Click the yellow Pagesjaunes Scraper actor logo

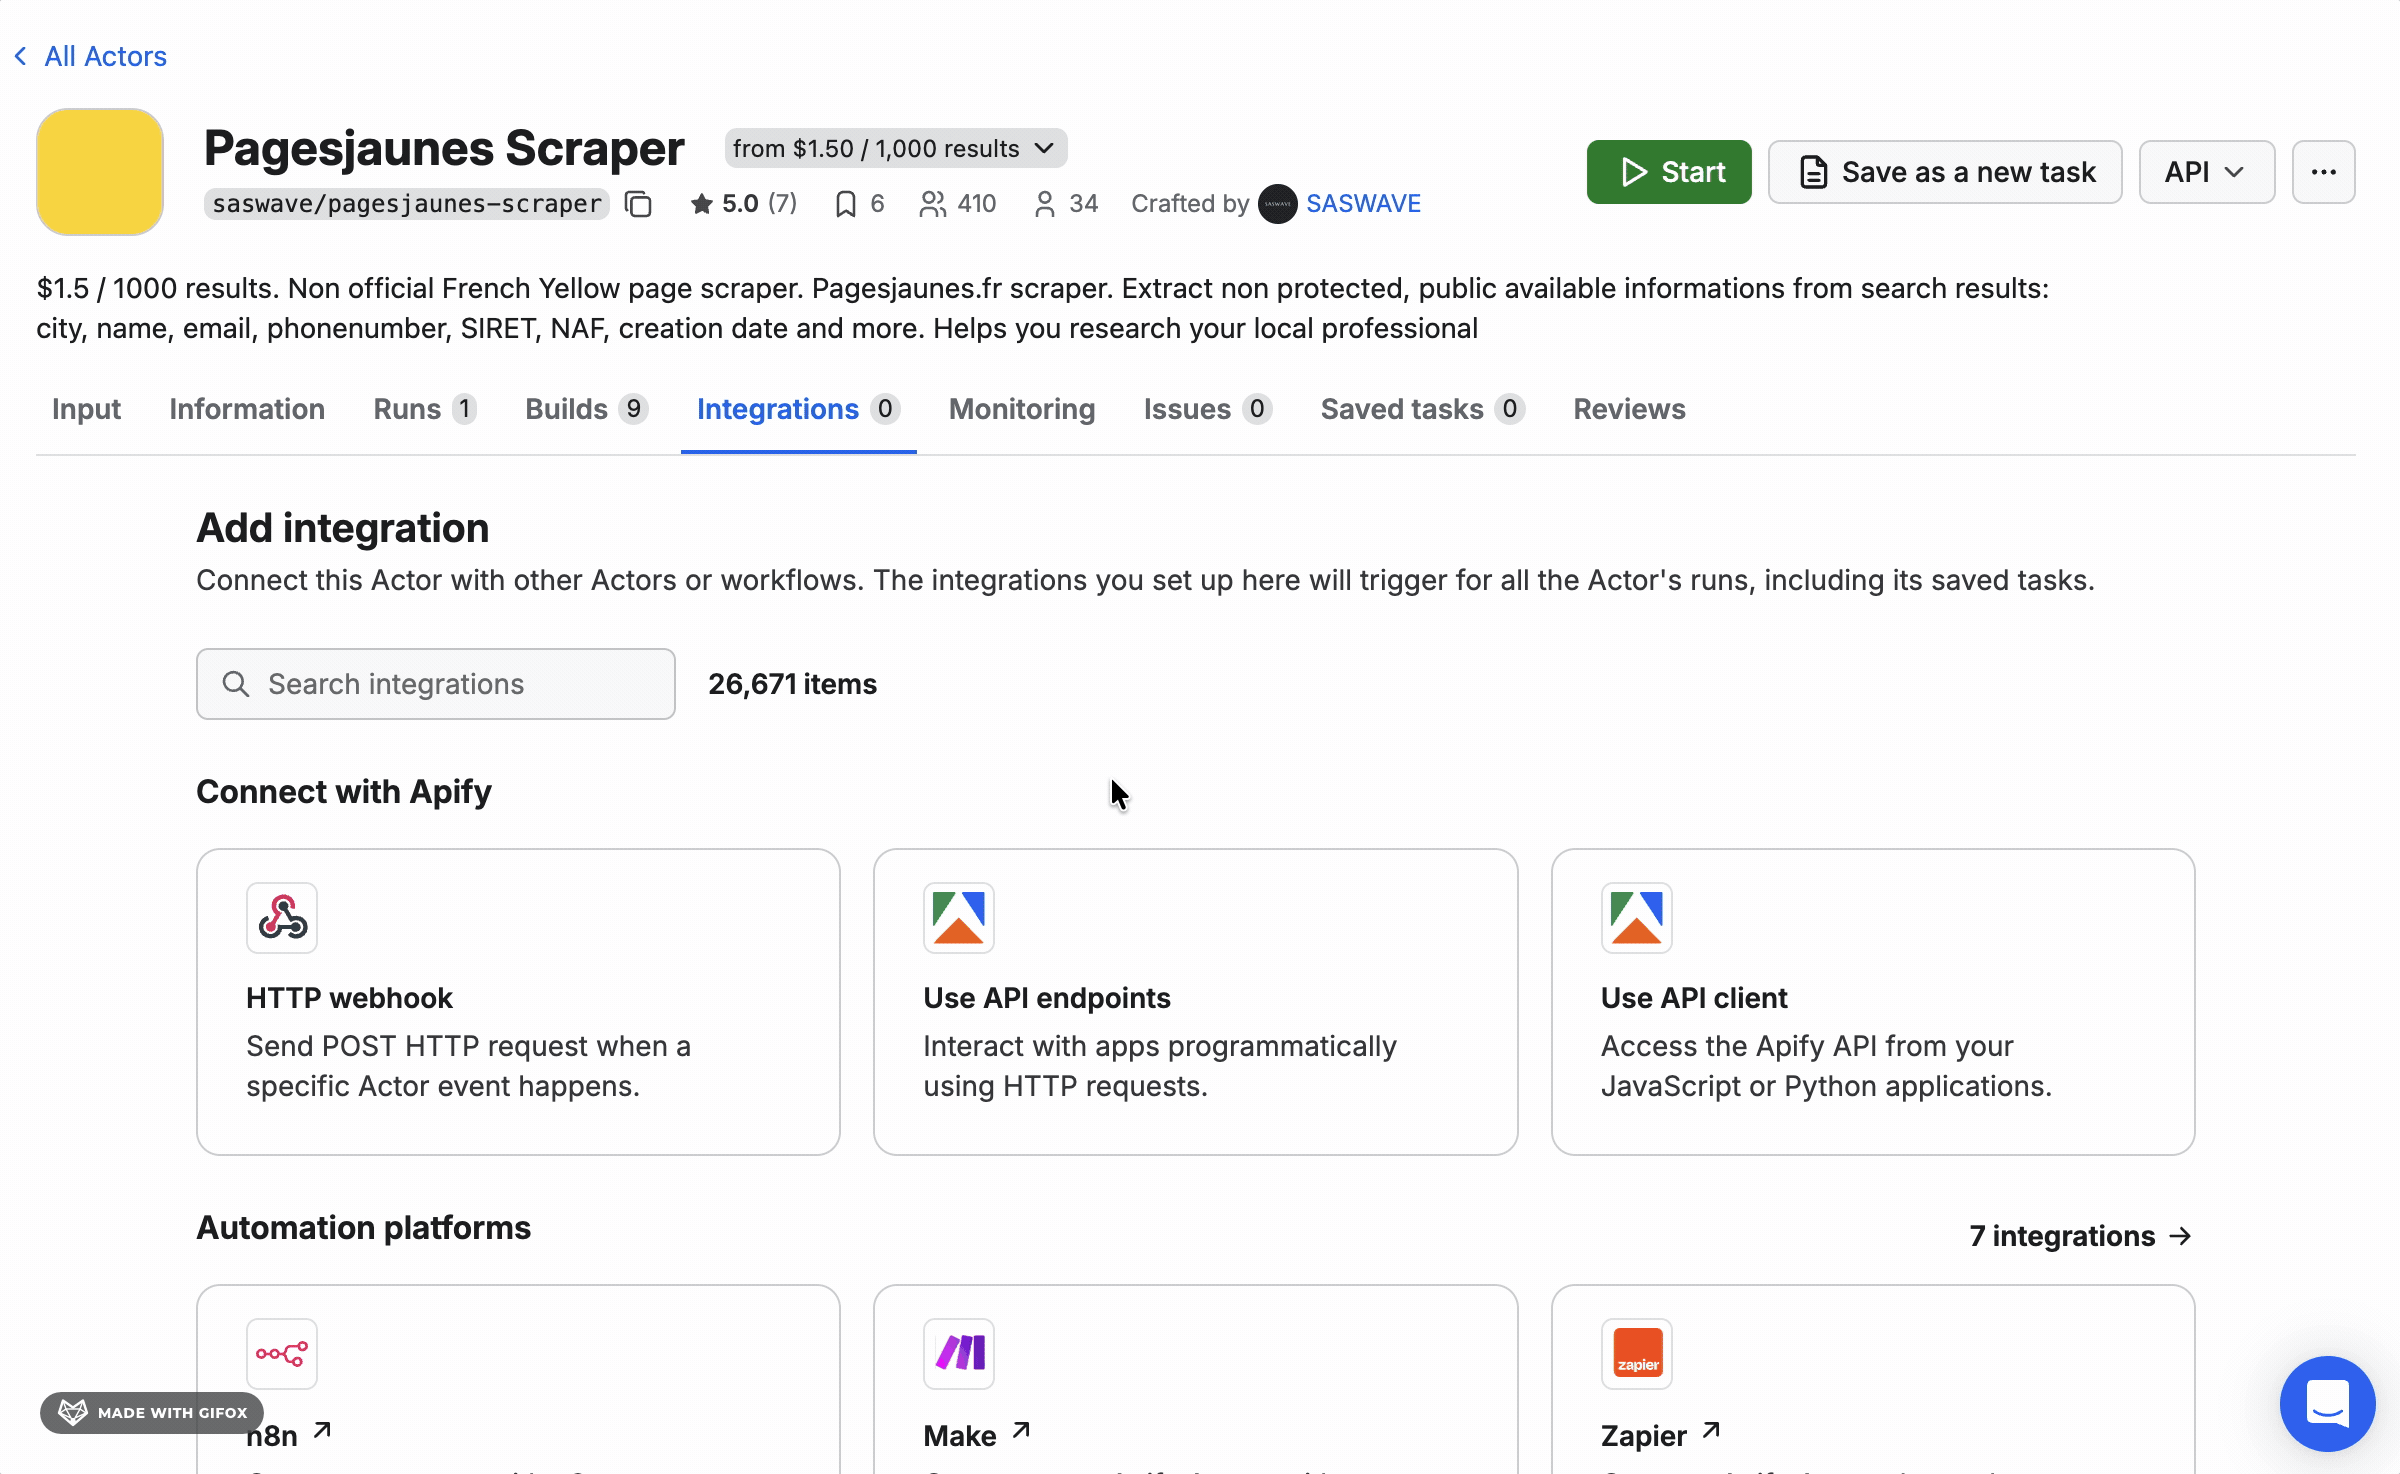(x=100, y=172)
